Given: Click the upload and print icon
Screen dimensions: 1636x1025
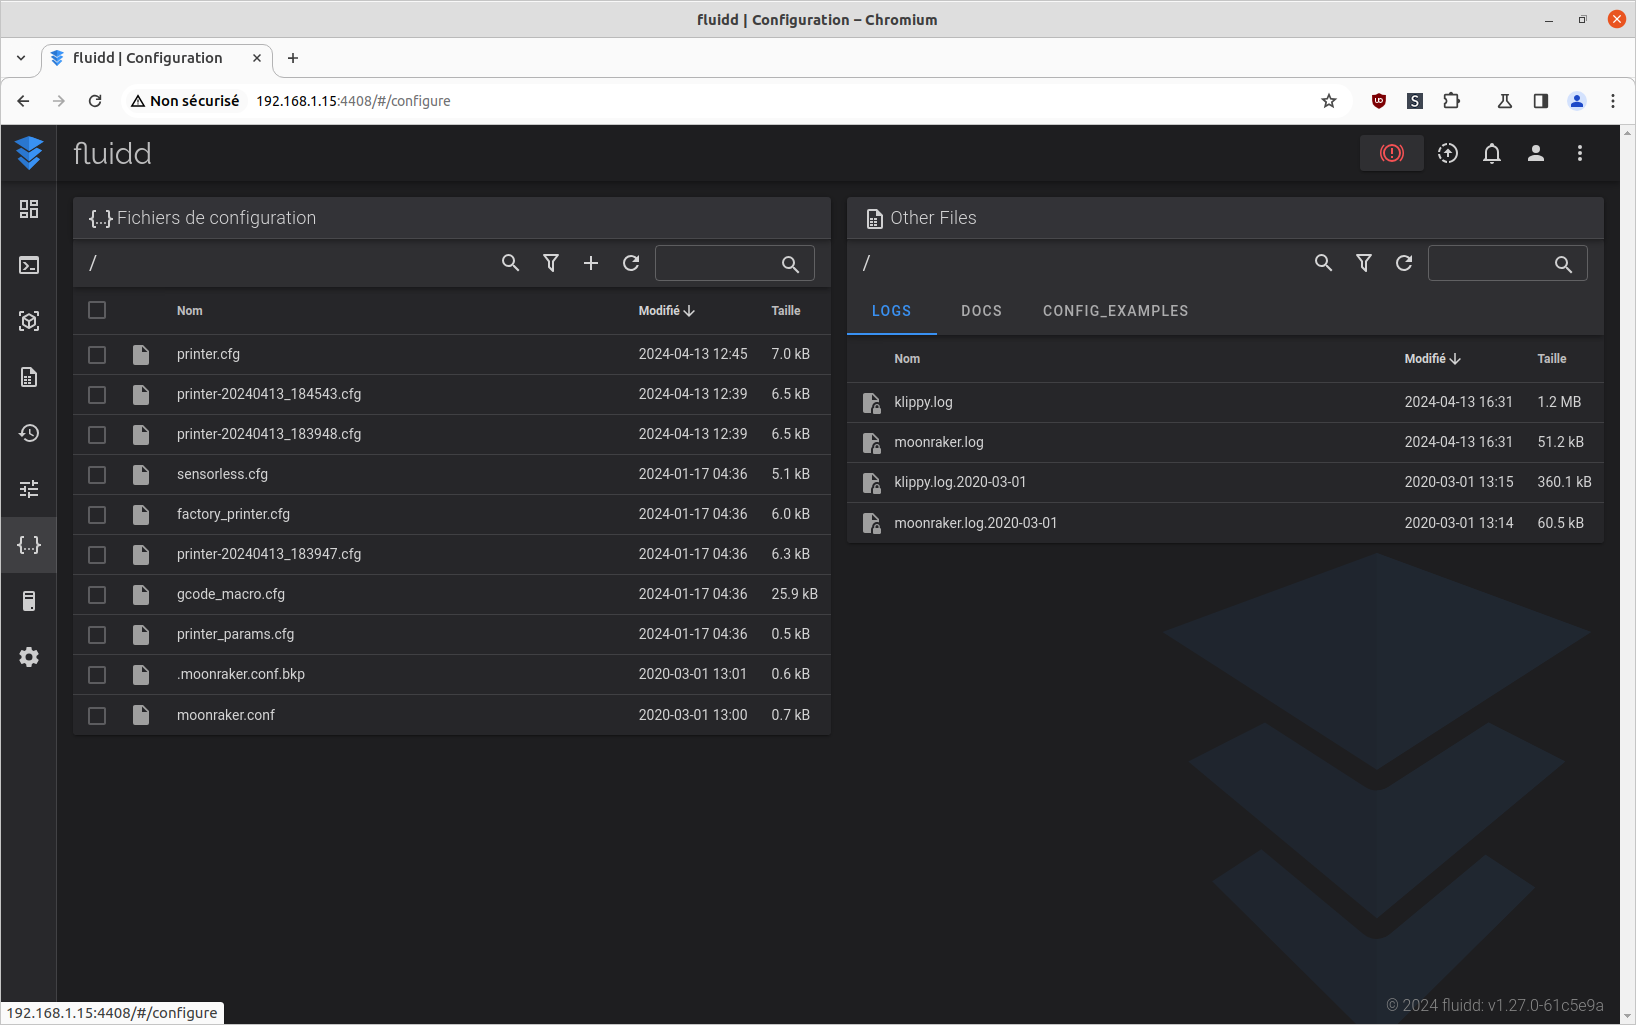Looking at the screenshot, I should [1448, 153].
